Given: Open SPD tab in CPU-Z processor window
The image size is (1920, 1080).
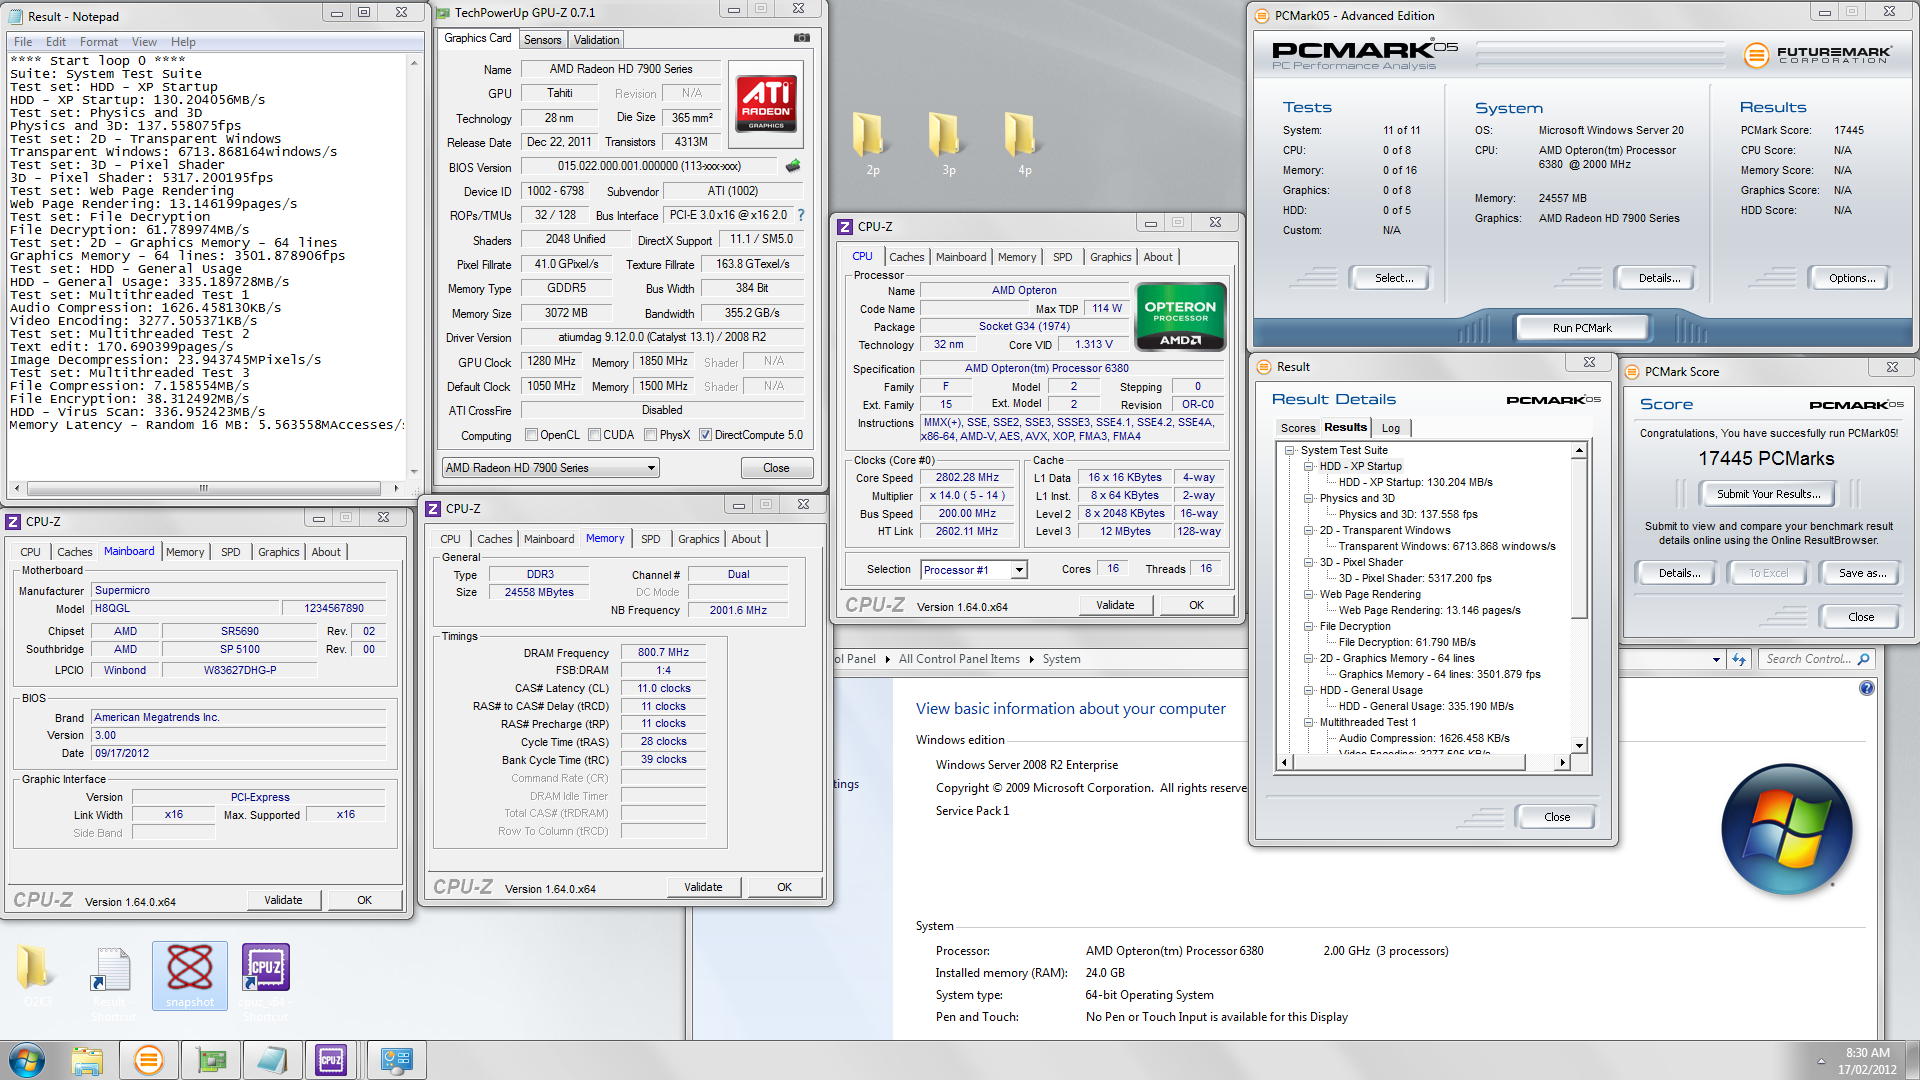Looking at the screenshot, I should coord(1062,257).
